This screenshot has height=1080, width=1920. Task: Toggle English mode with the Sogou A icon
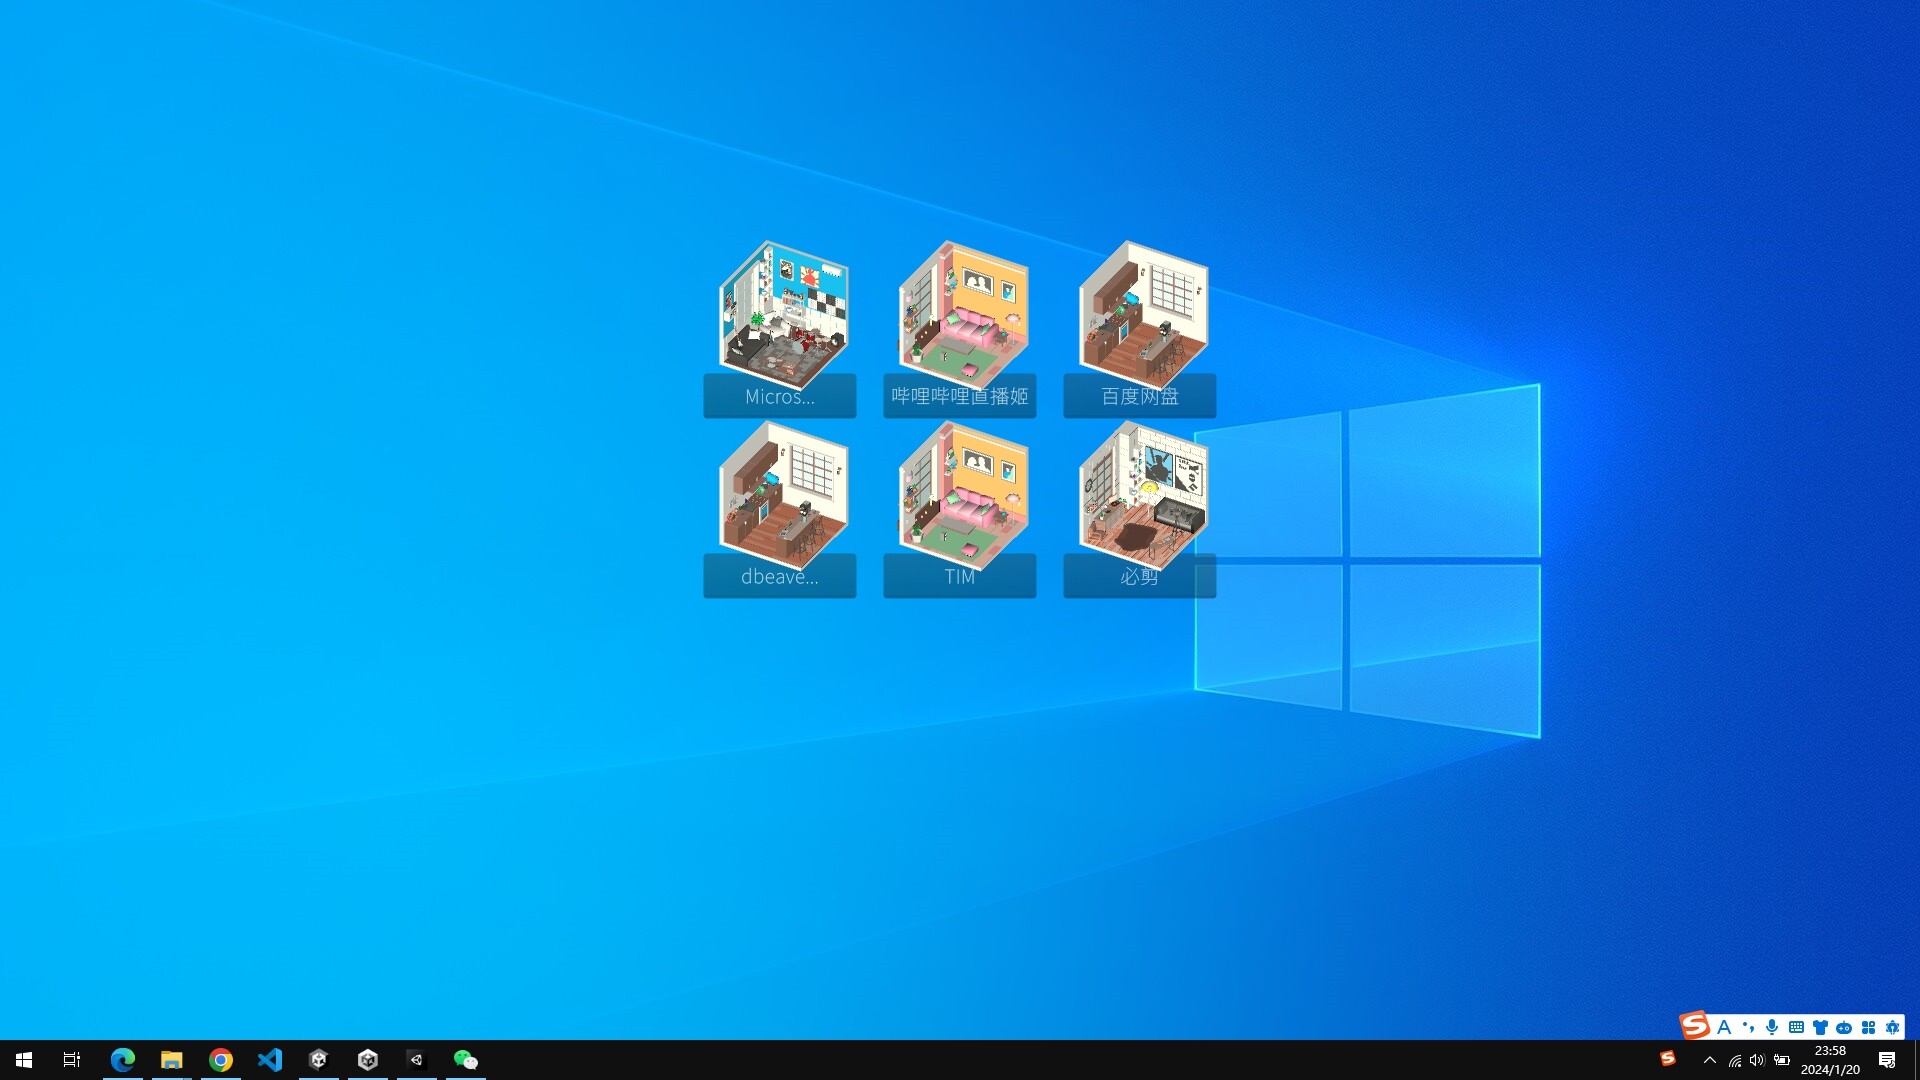pyautogui.click(x=1724, y=1027)
